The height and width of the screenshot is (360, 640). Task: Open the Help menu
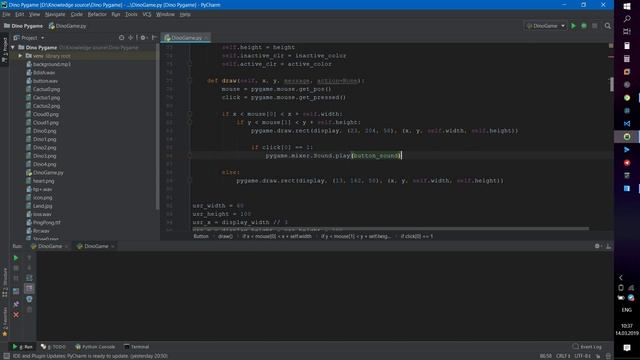[x=185, y=14]
